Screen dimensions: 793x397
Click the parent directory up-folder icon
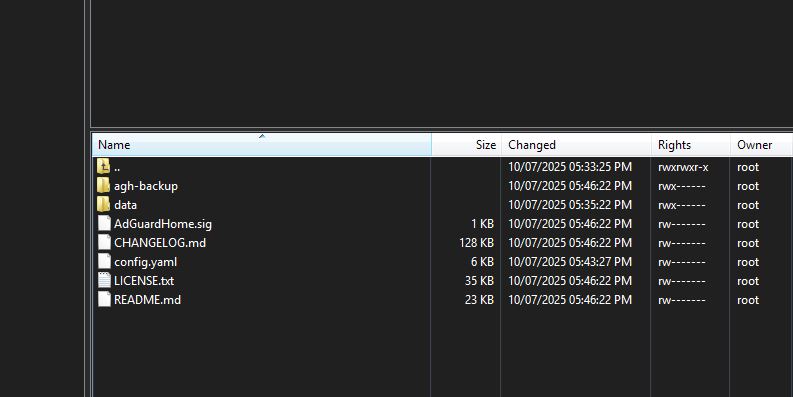104,166
